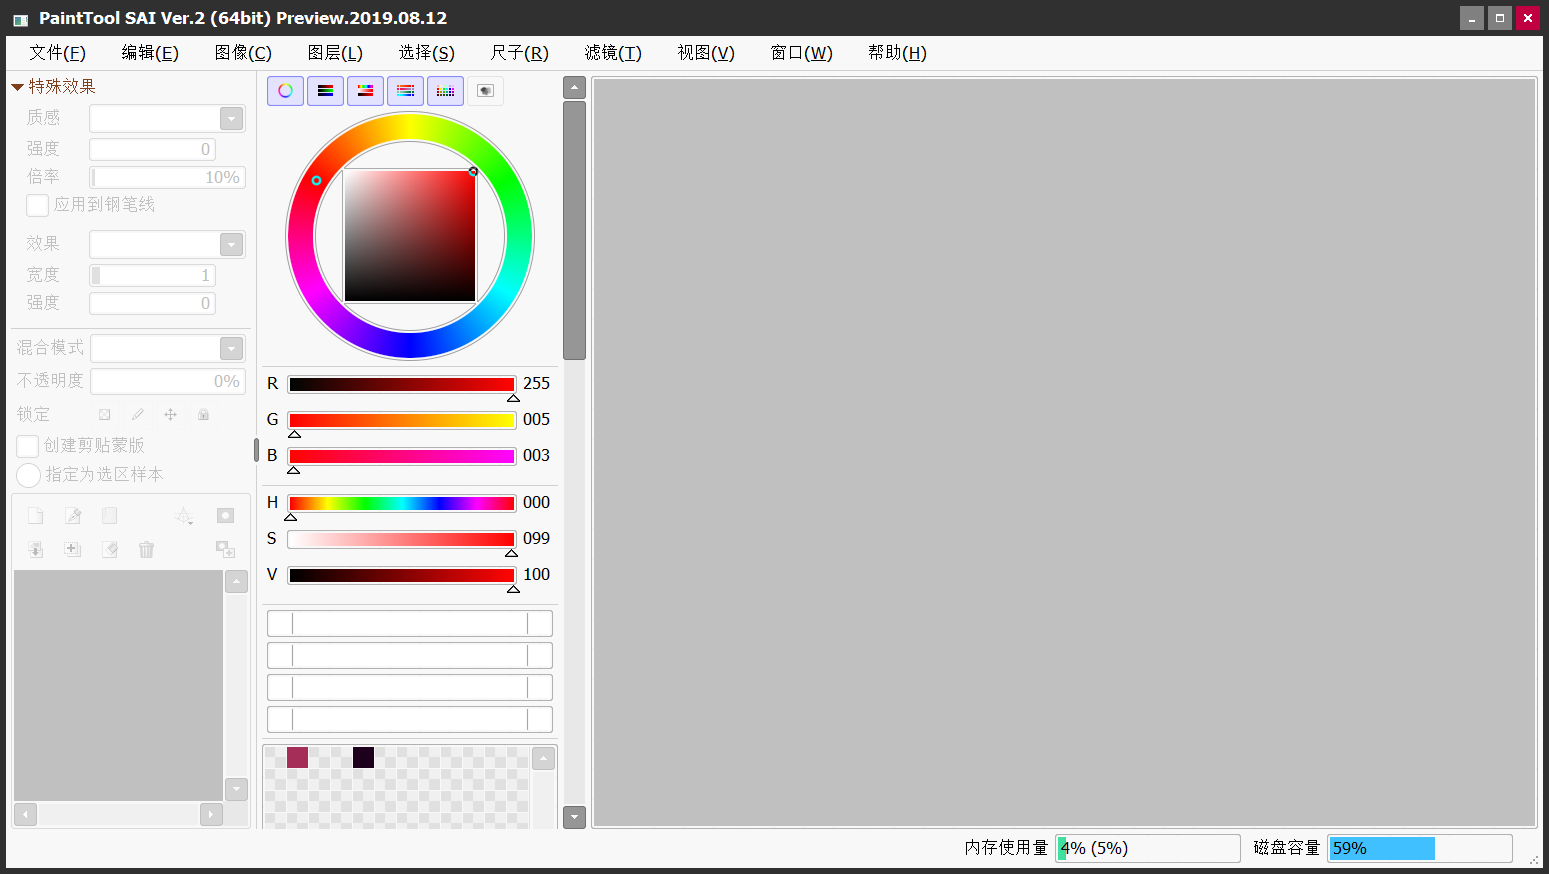Open the 选择(S) menu
This screenshot has width=1549, height=874.
coord(427,53)
